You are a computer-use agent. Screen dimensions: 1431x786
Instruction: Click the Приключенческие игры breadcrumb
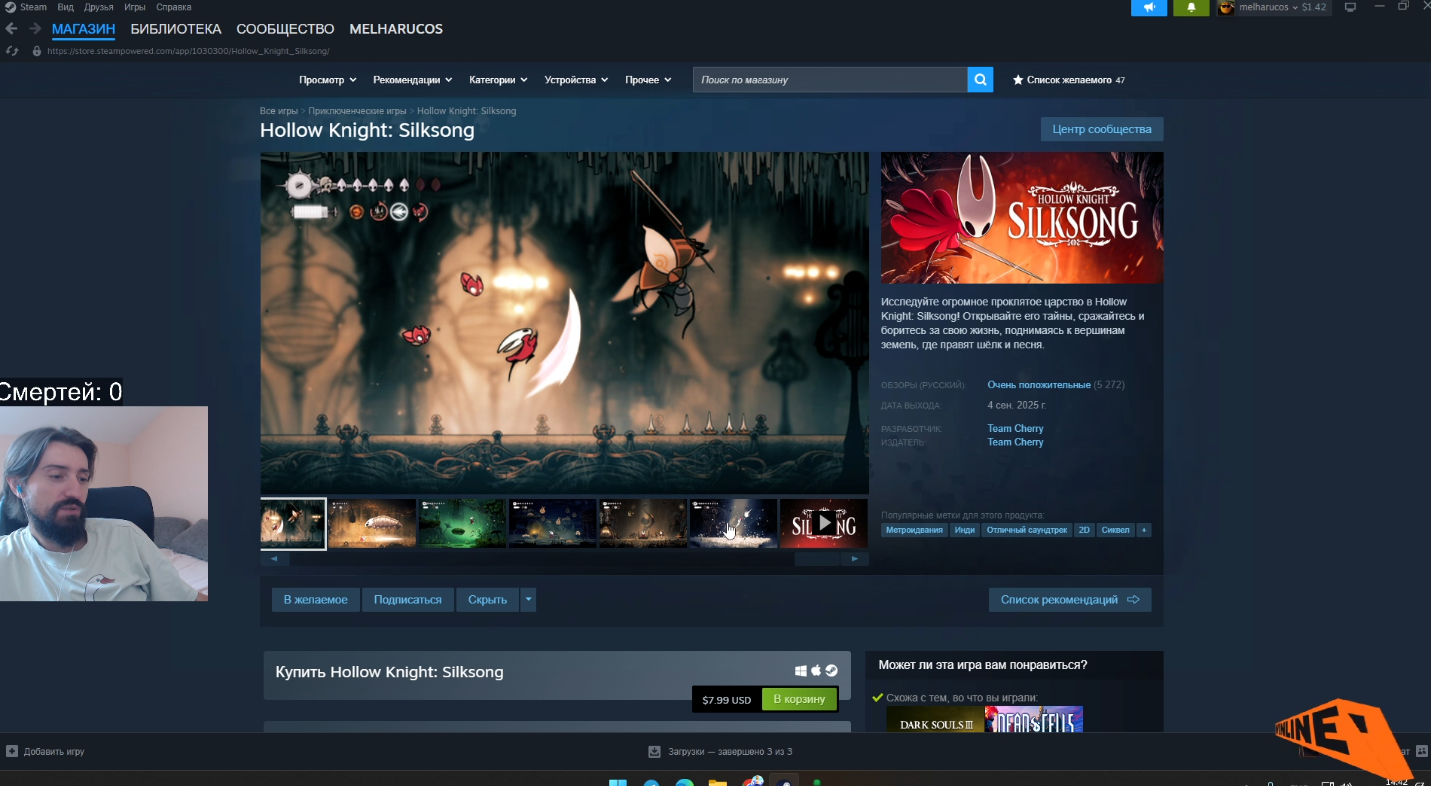pos(357,111)
